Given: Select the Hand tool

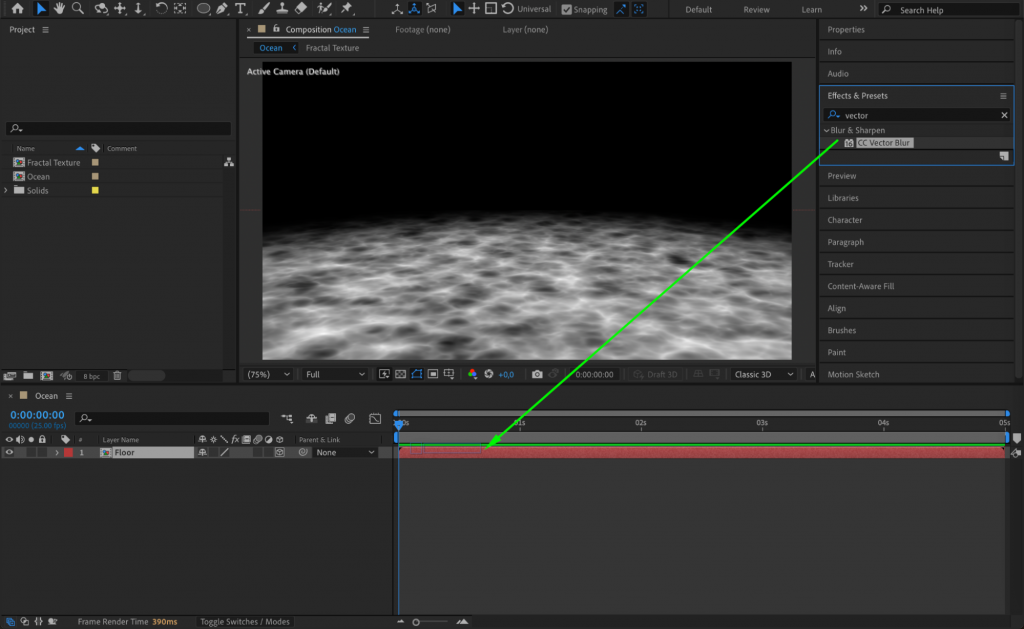Looking at the screenshot, I should coord(59,9).
